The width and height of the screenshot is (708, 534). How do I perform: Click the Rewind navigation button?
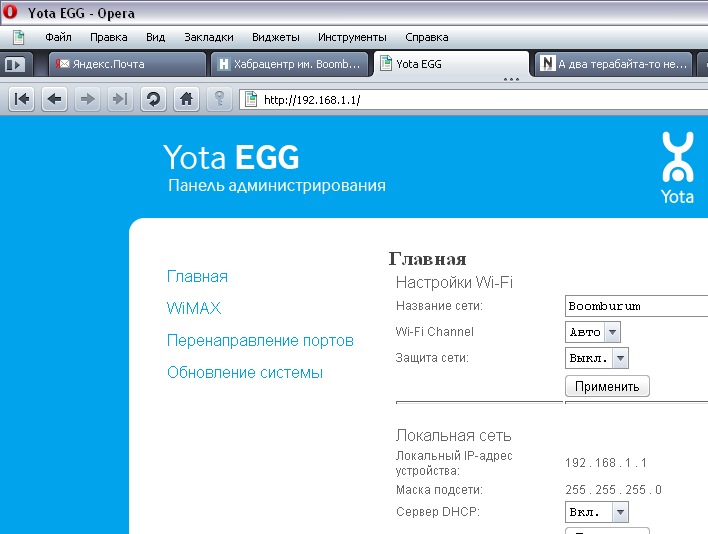(22, 99)
